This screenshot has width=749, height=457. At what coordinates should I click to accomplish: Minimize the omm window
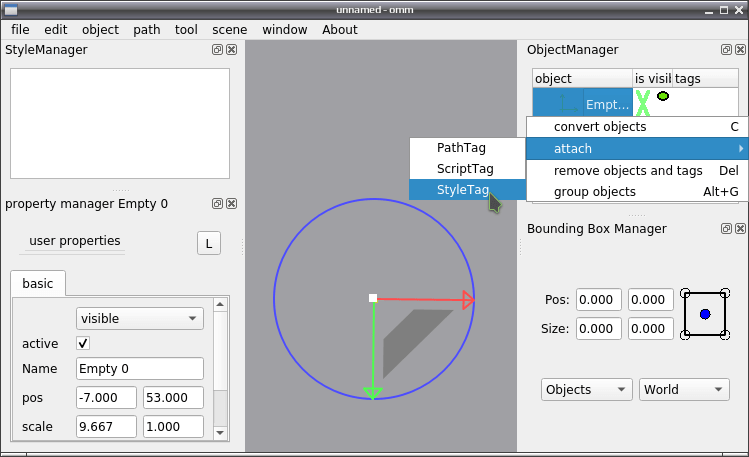(709, 11)
